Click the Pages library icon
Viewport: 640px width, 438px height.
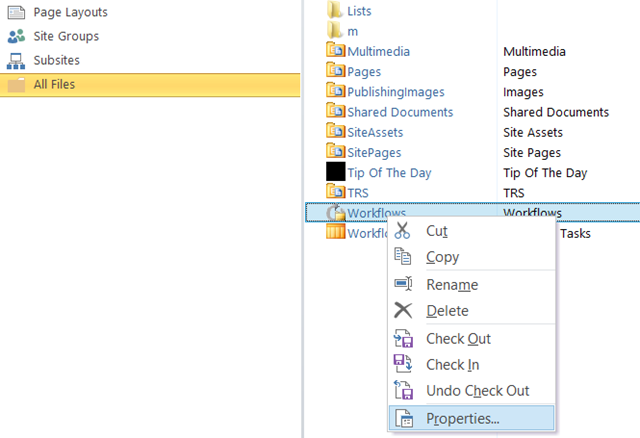[x=336, y=70]
